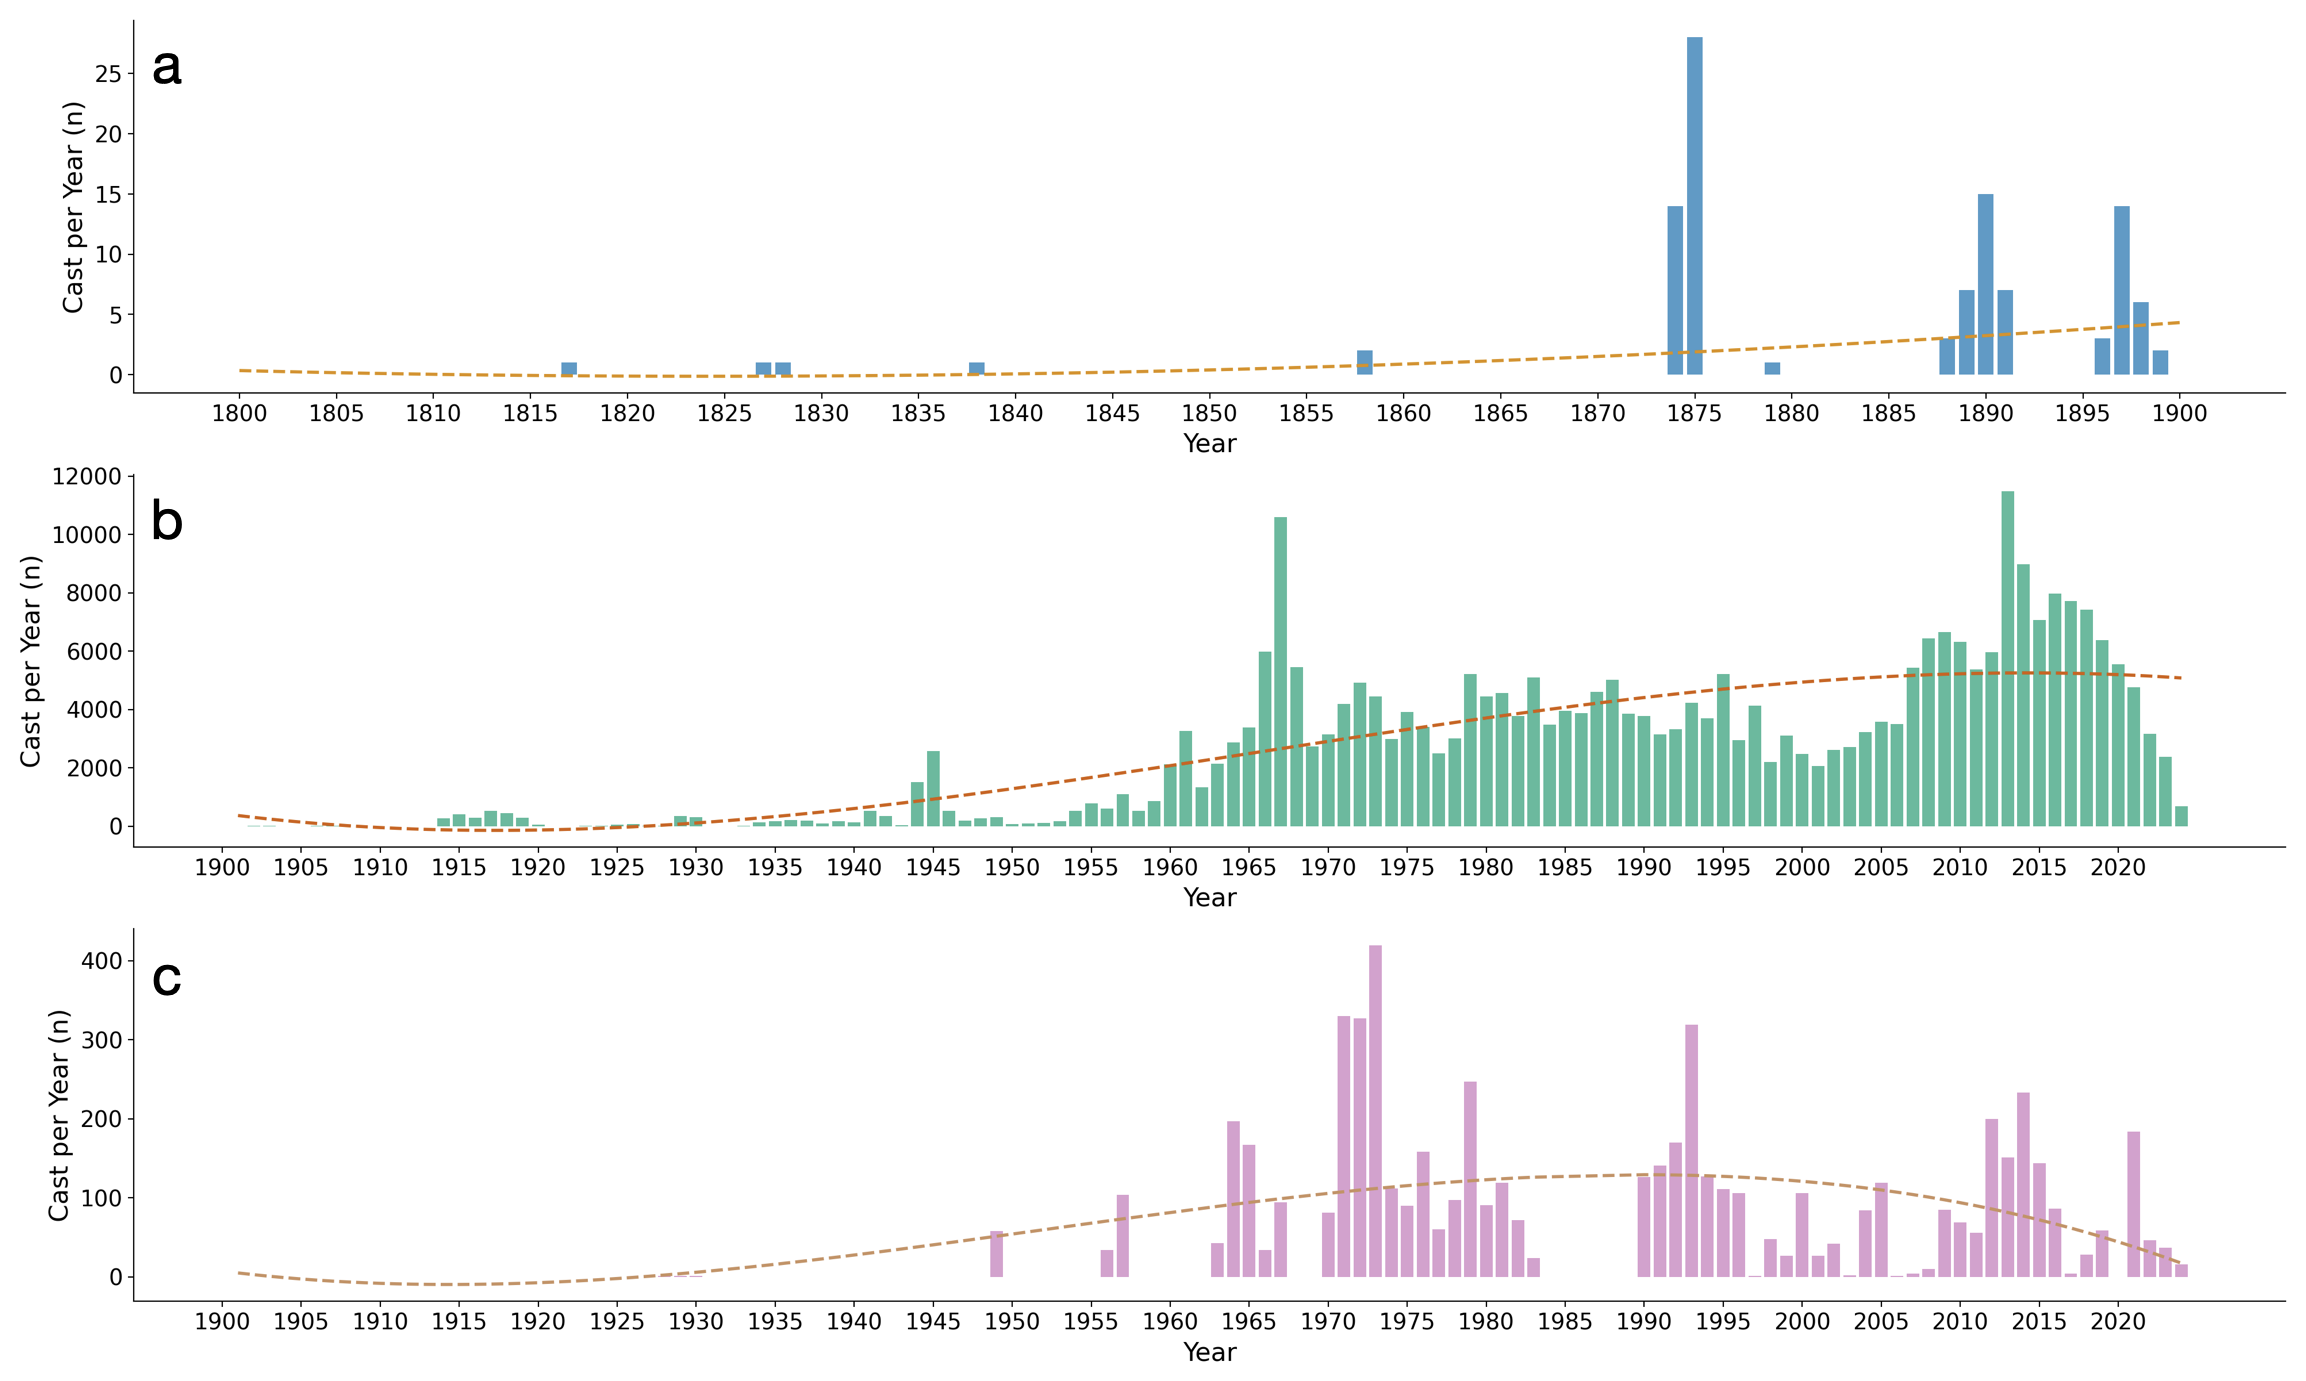Click the 400 y-axis tick in panel c
The image size is (2306, 1381).
[x=103, y=961]
